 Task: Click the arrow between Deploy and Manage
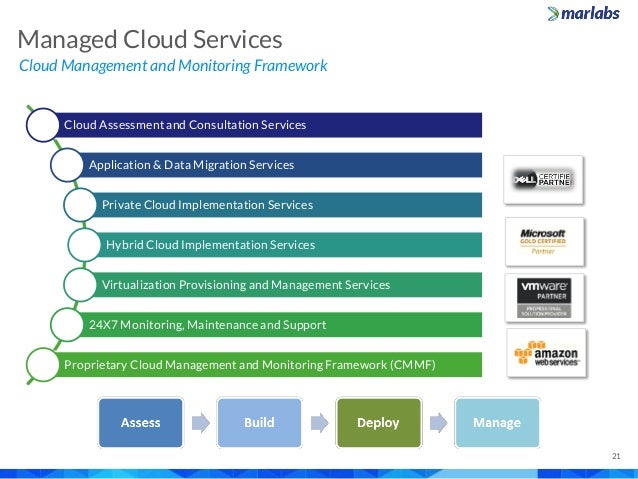click(x=438, y=423)
